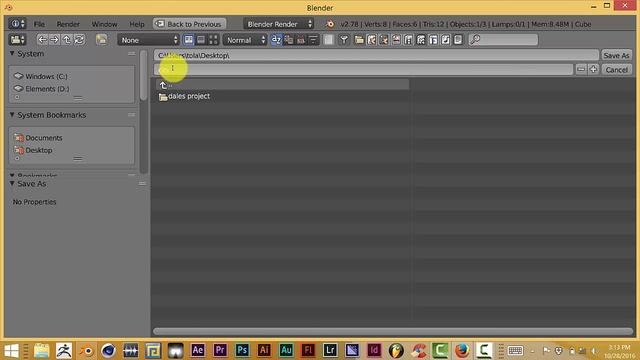Click the file name input field
The width and height of the screenshot is (640, 360).
[x=363, y=69]
